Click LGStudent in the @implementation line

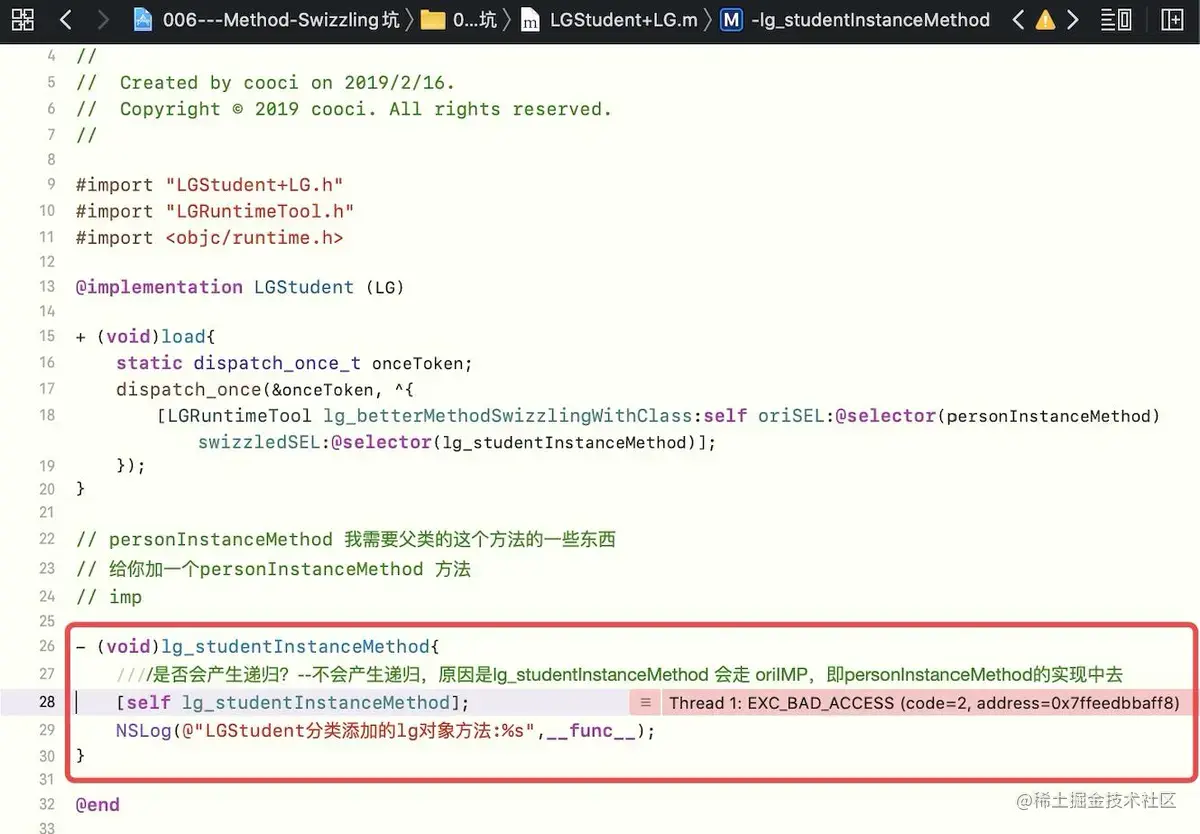click(304, 287)
